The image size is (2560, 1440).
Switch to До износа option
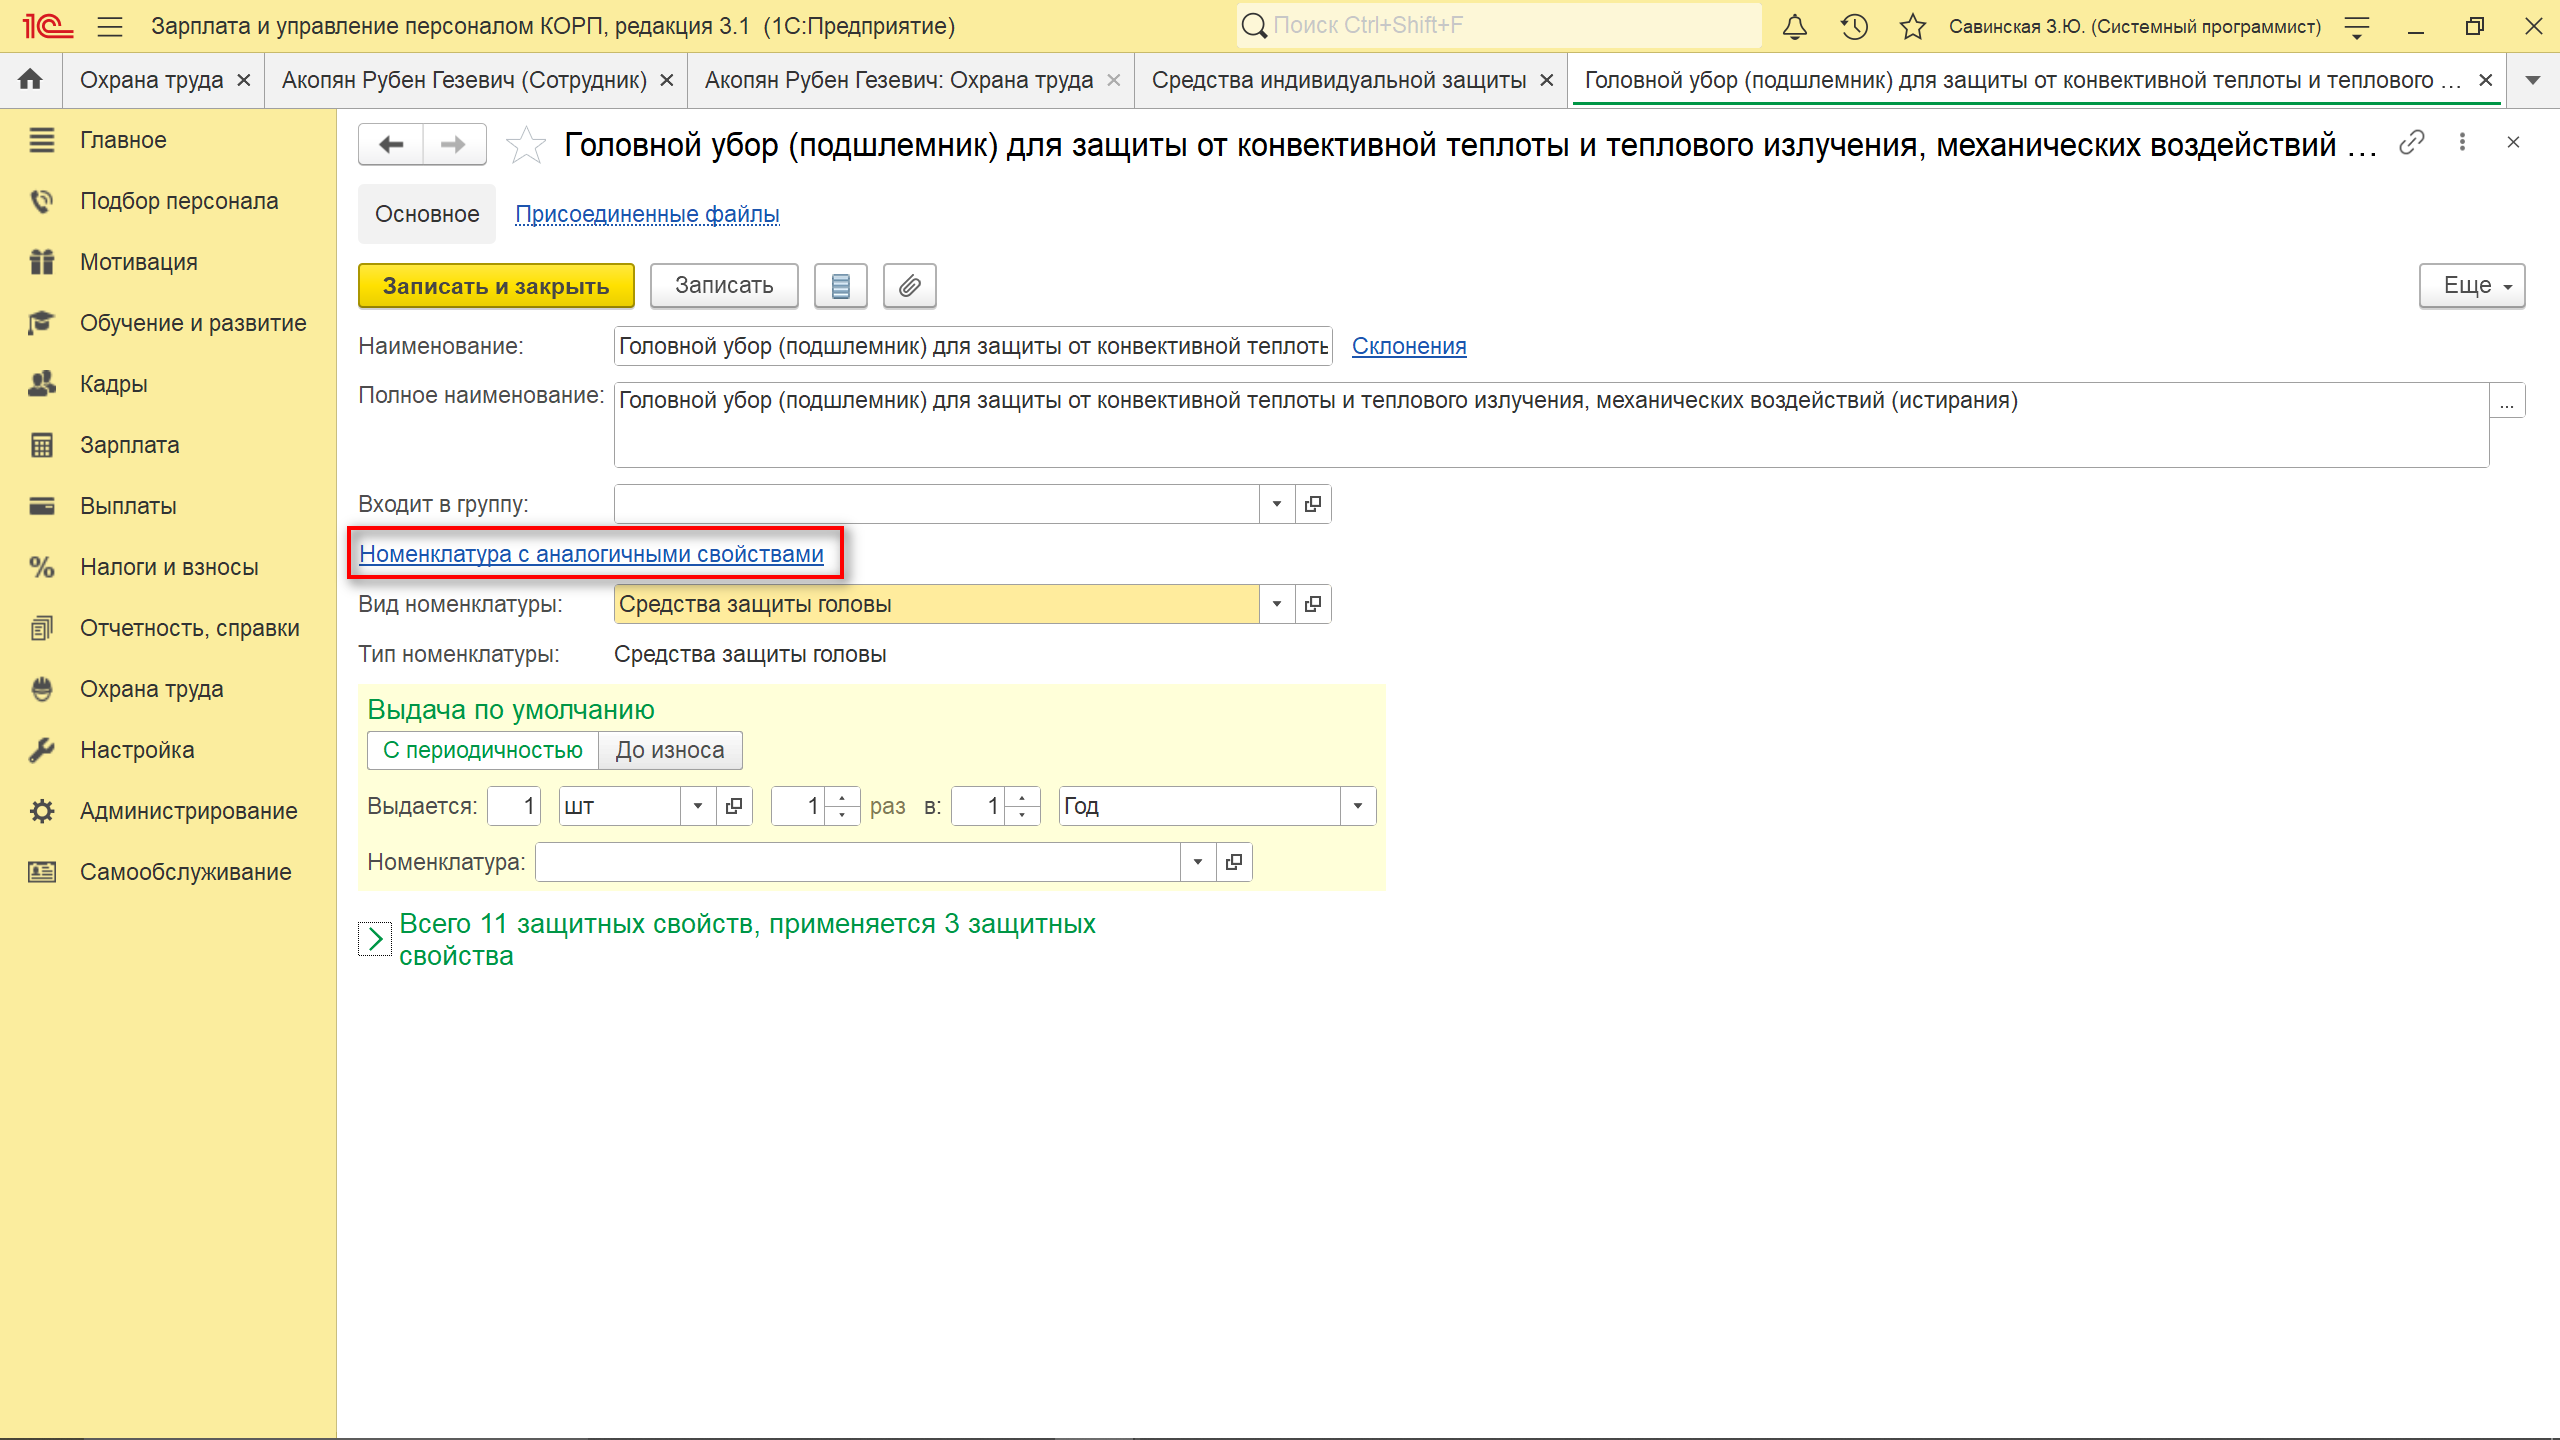coord(669,750)
